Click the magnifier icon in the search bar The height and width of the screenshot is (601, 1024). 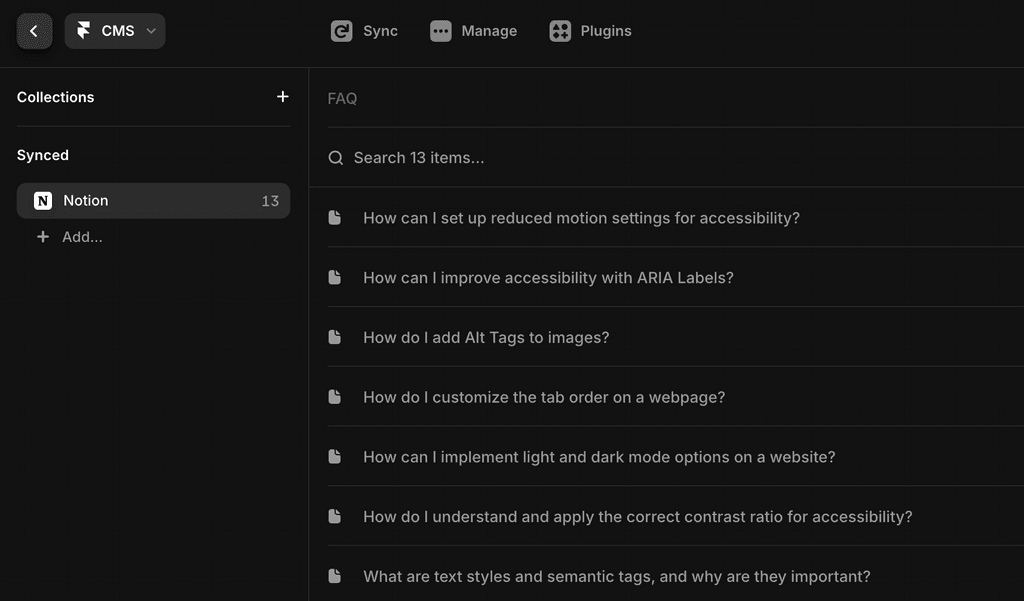pyautogui.click(x=335, y=158)
